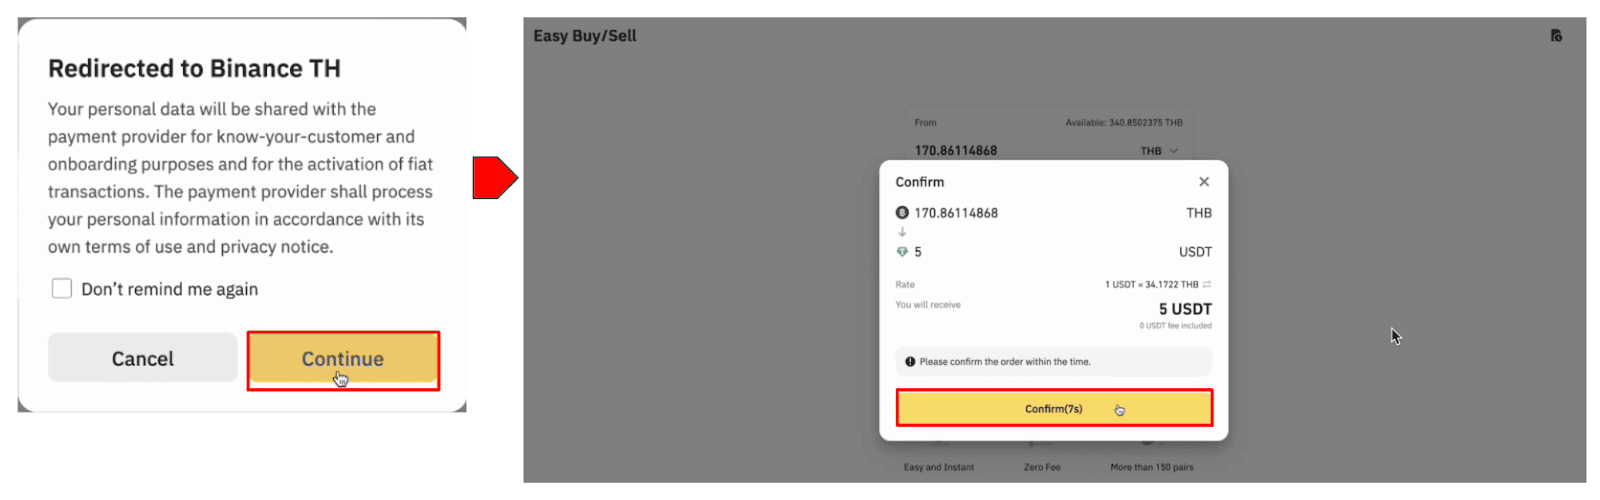This screenshot has height=500, width=1600.
Task: Click the Available 340.8502375 THB balance text
Action: coord(1123,123)
